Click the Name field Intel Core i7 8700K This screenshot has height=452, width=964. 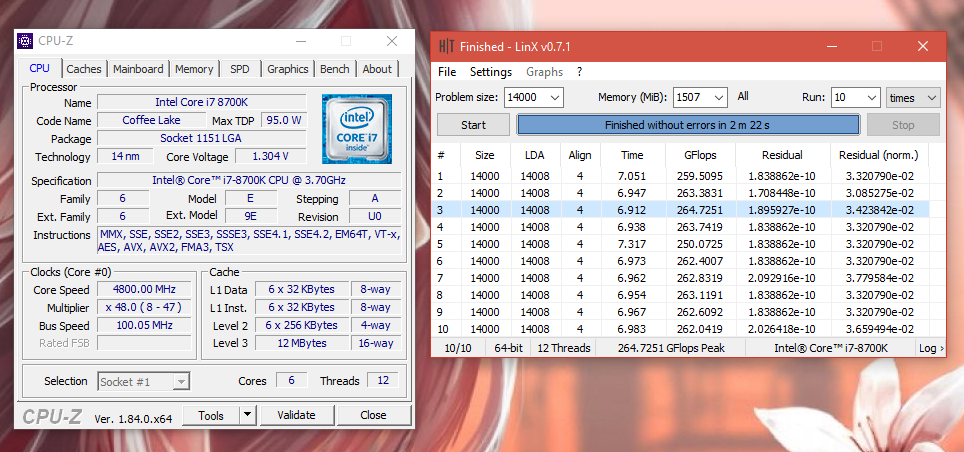pos(202,102)
